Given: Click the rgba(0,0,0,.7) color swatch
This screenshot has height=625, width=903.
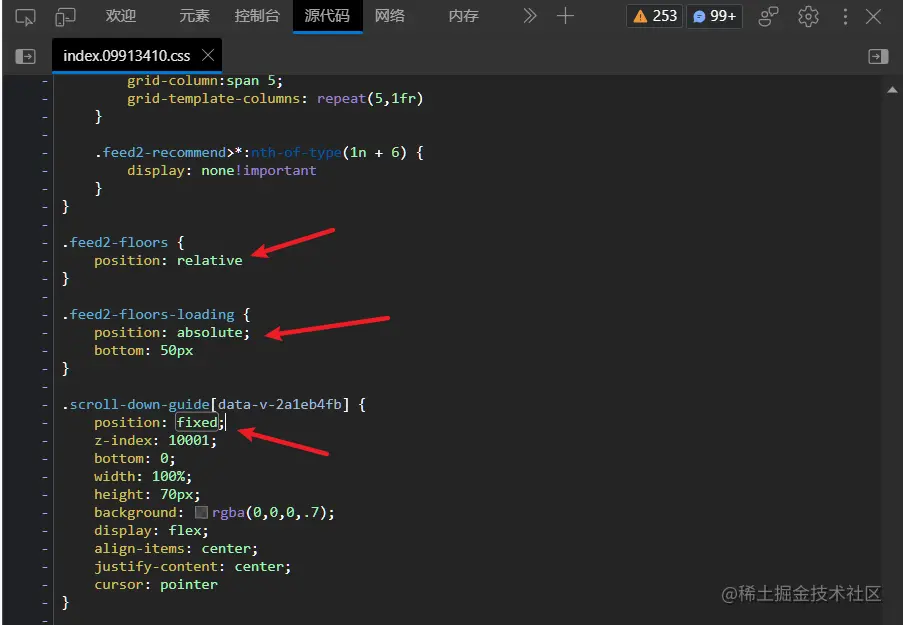Looking at the screenshot, I should point(201,512).
